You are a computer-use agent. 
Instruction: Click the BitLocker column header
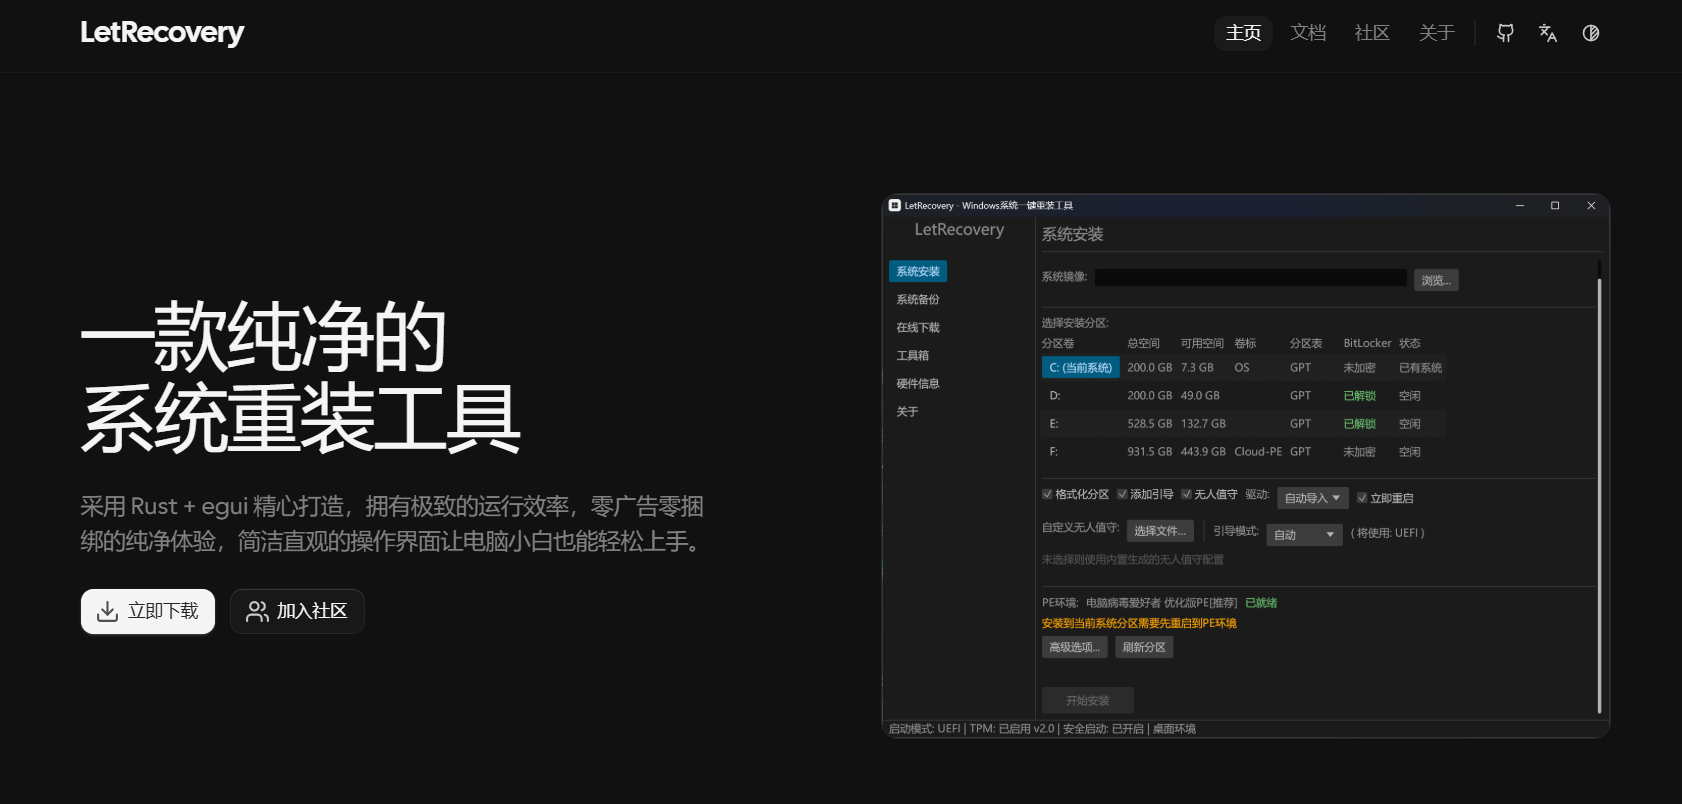[x=1367, y=343]
